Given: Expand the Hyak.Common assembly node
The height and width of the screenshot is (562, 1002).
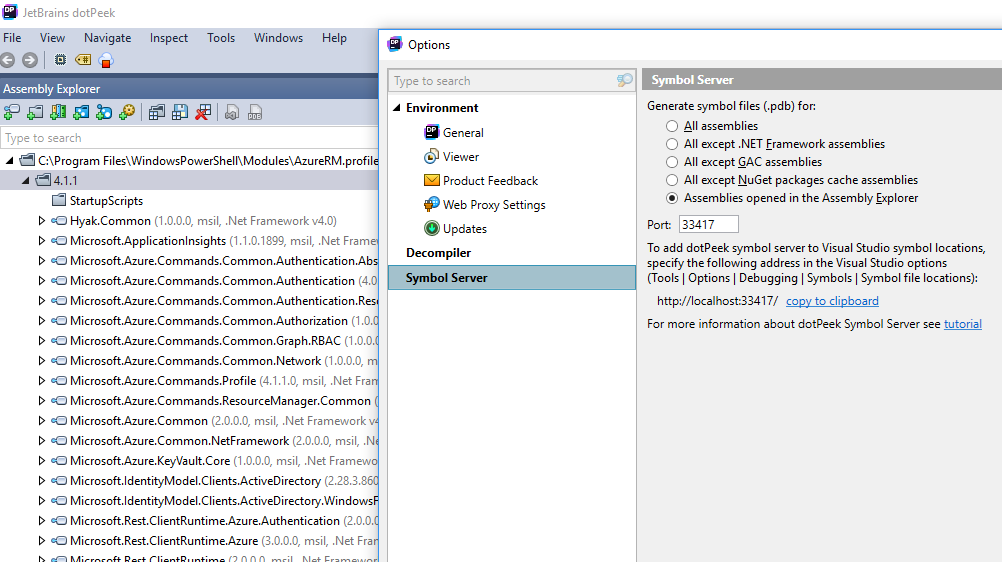Looking at the screenshot, I should coord(42,221).
